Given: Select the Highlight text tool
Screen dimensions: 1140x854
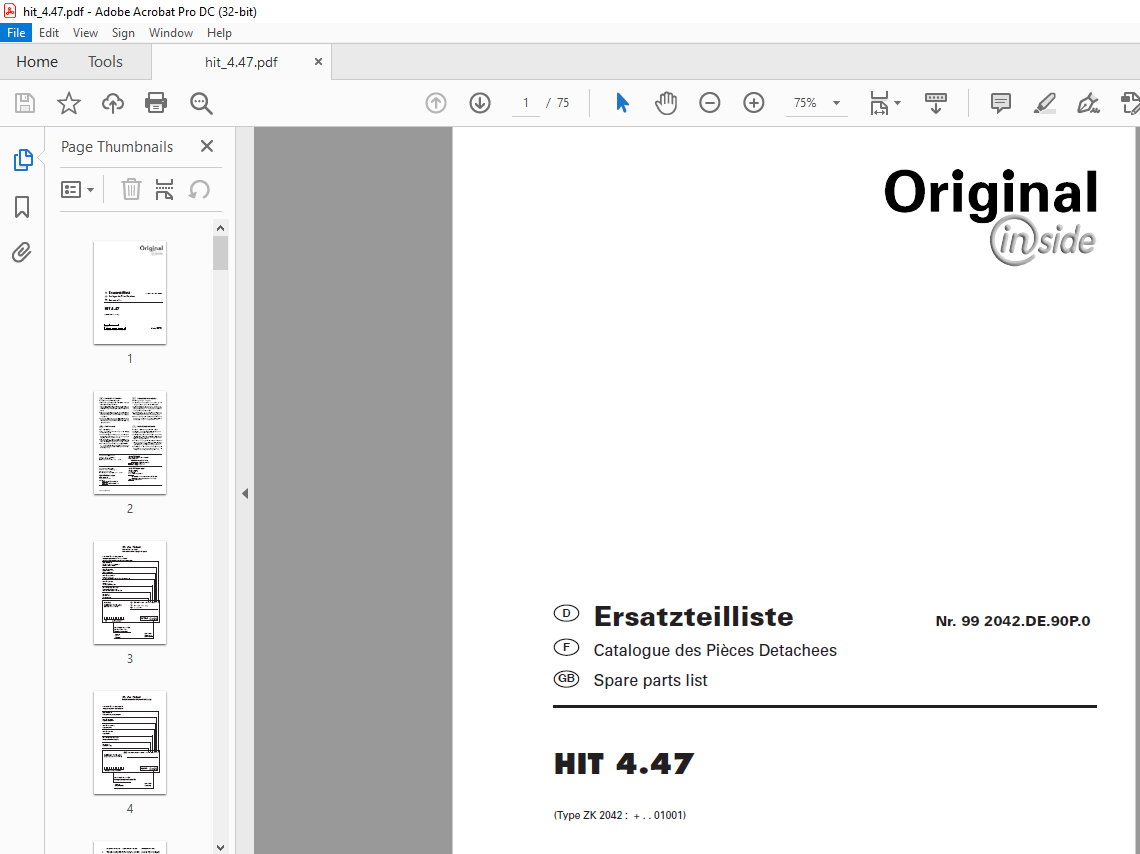Looking at the screenshot, I should click(x=1045, y=103).
